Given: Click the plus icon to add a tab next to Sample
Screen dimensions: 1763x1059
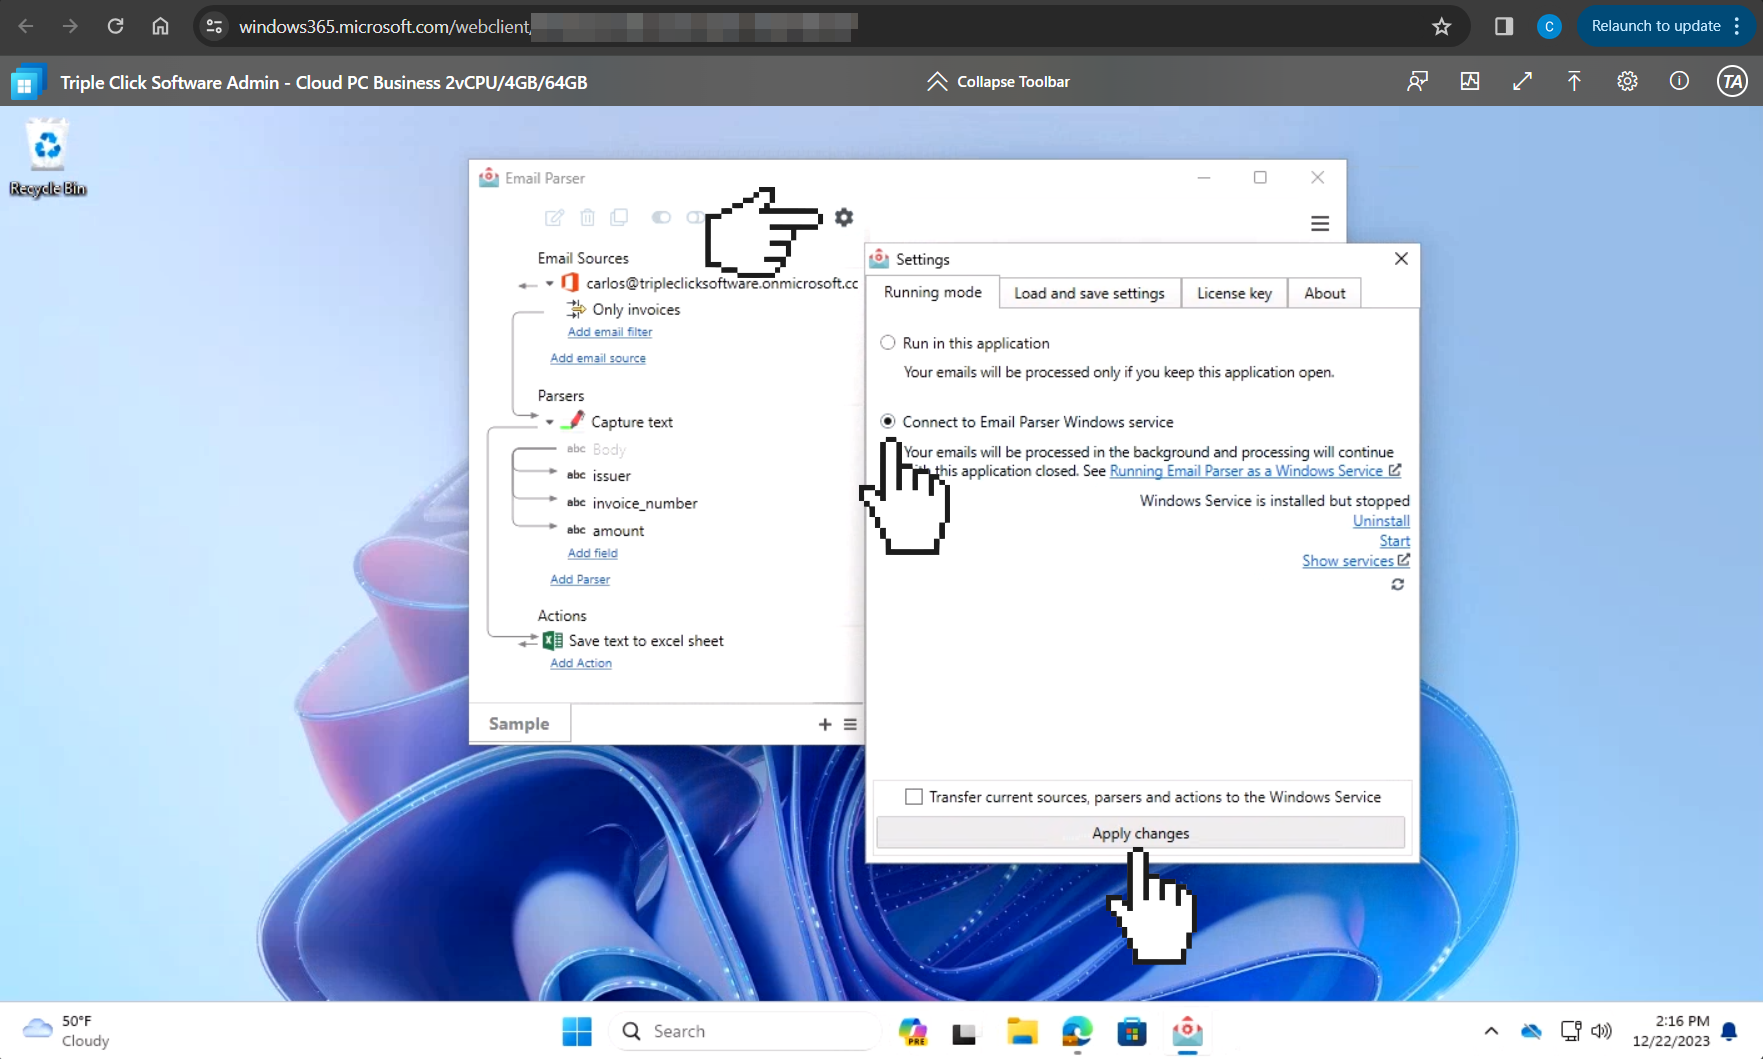Looking at the screenshot, I should (825, 724).
